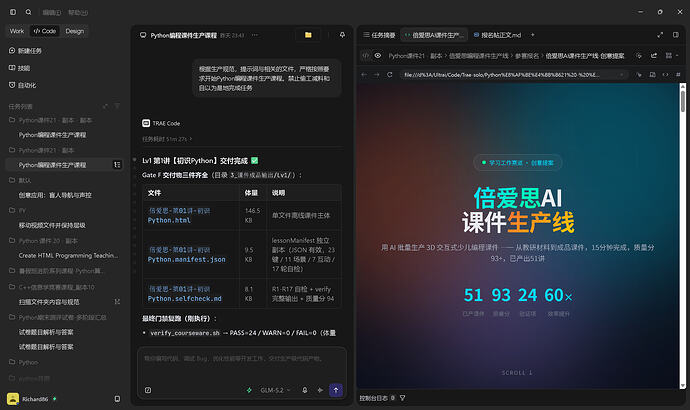Switch to Design mode
This screenshot has height=410, width=690.
click(75, 31)
